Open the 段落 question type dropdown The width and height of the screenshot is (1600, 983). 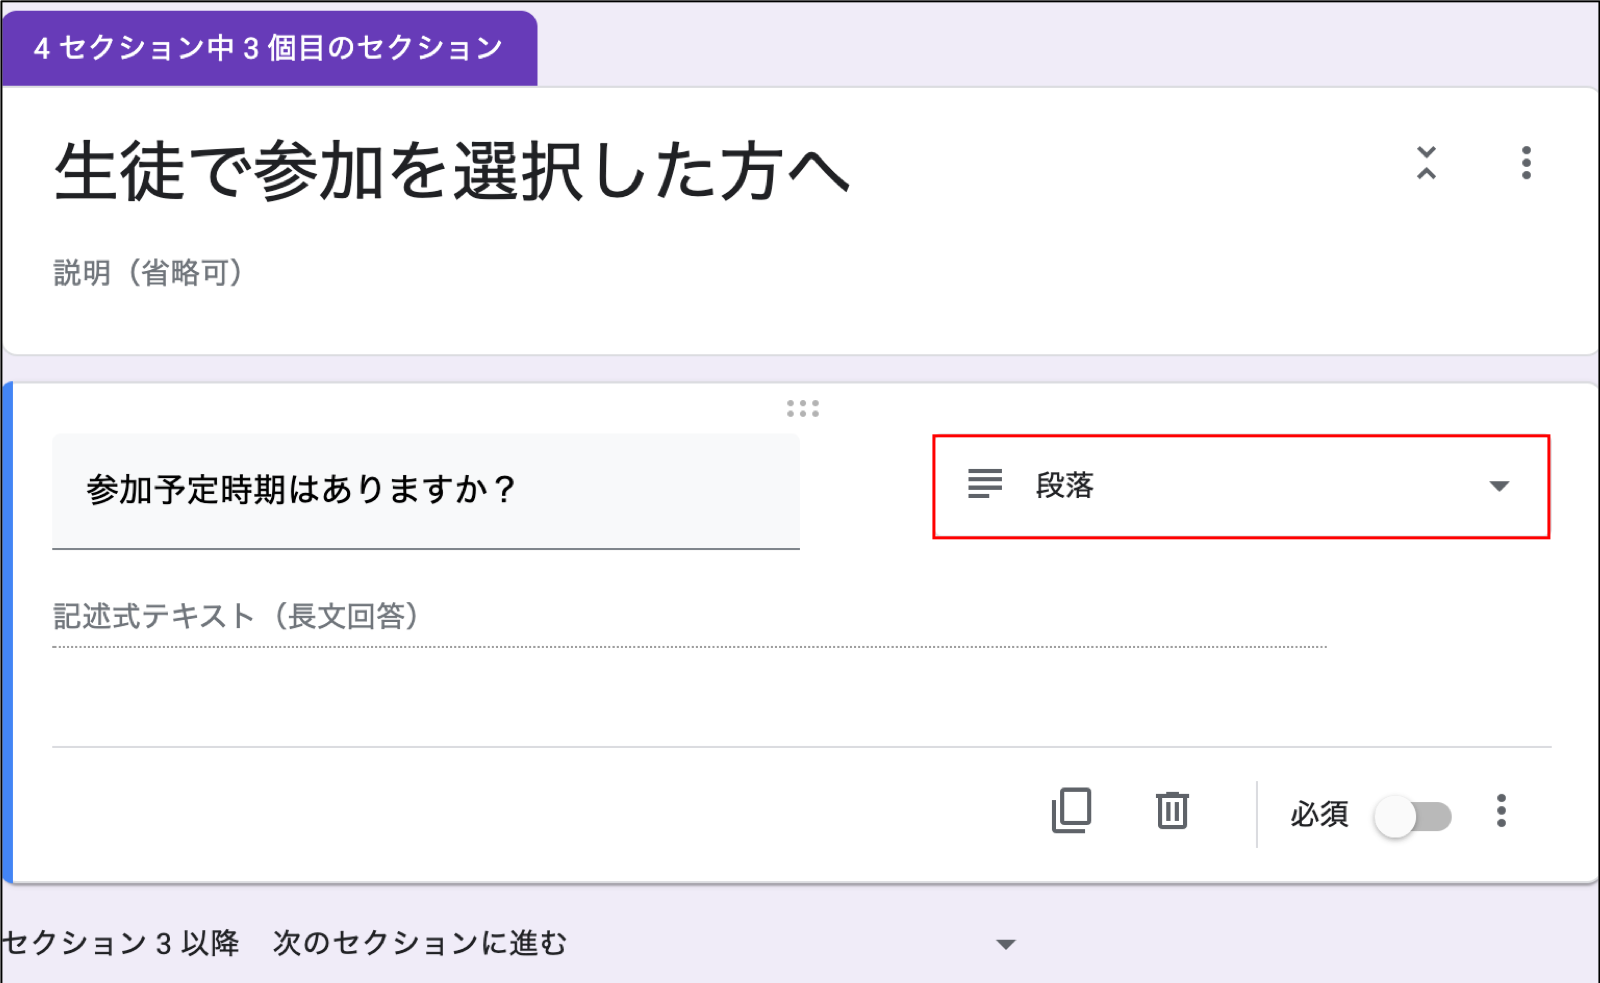1240,487
